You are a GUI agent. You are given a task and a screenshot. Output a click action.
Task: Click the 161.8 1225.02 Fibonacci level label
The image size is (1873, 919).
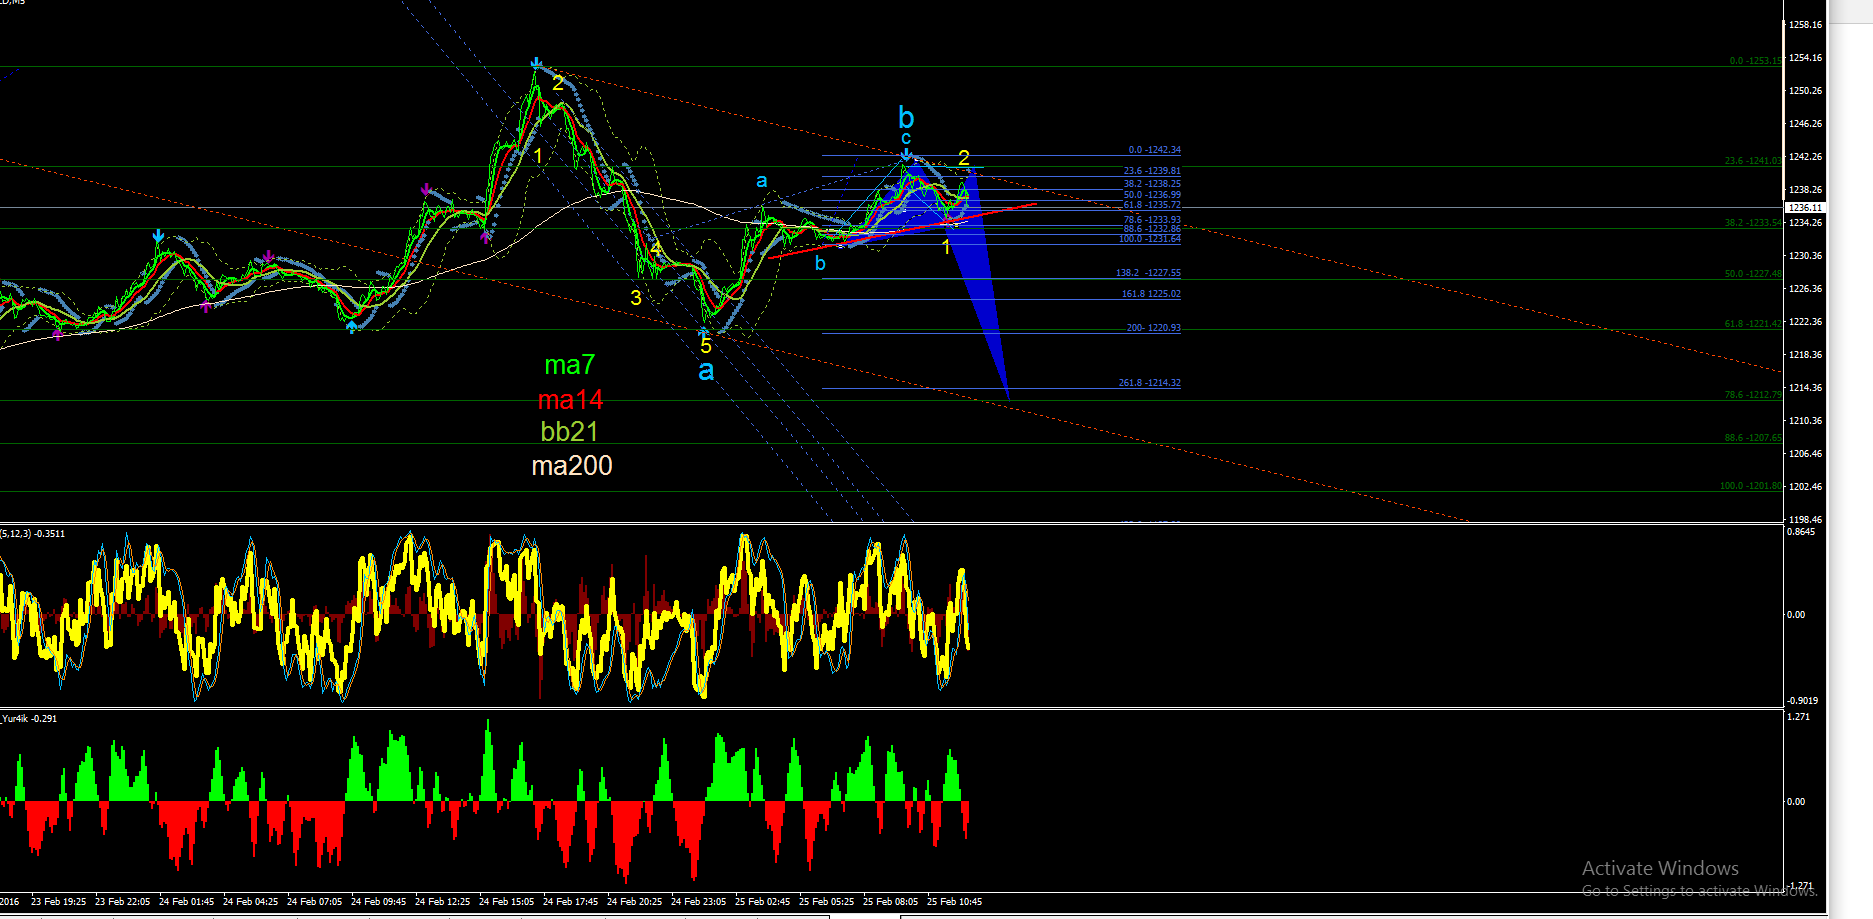coord(1151,294)
